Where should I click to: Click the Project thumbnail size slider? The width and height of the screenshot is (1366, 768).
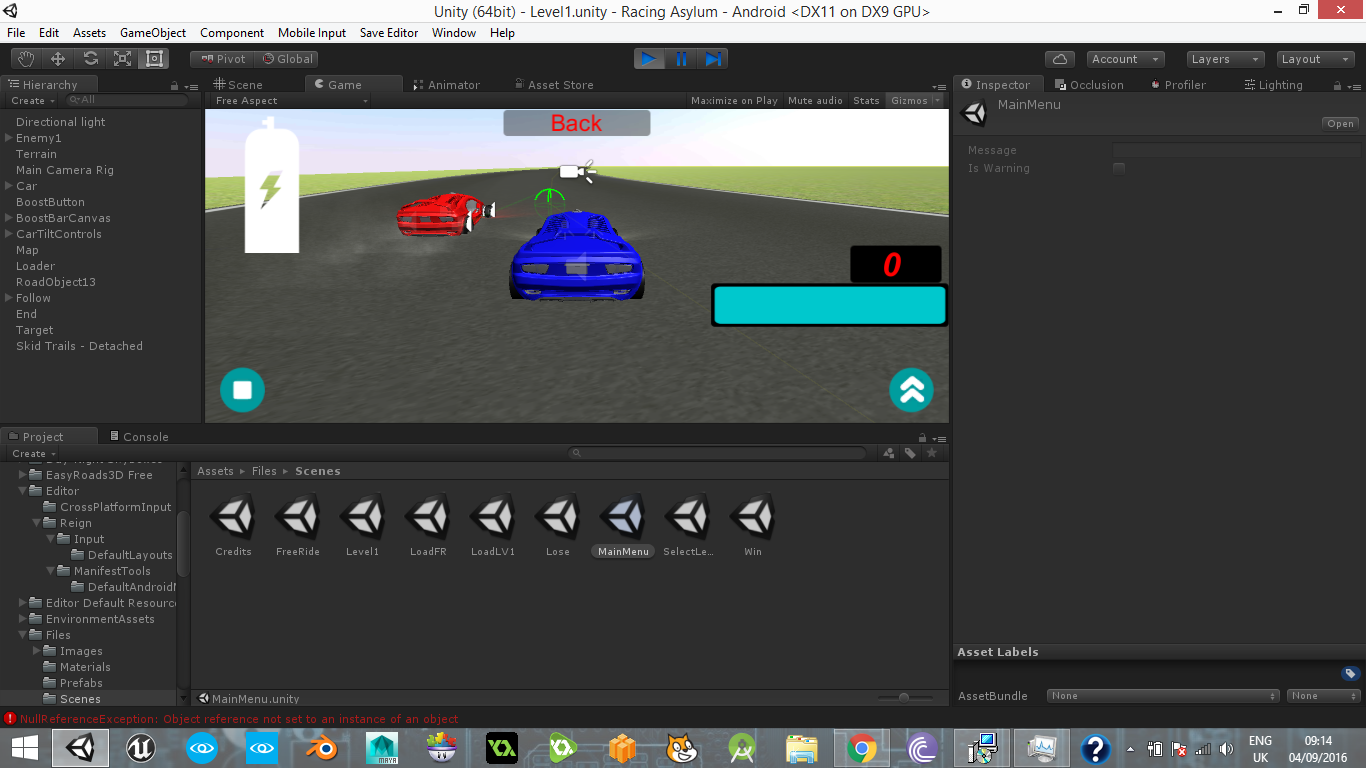point(904,698)
